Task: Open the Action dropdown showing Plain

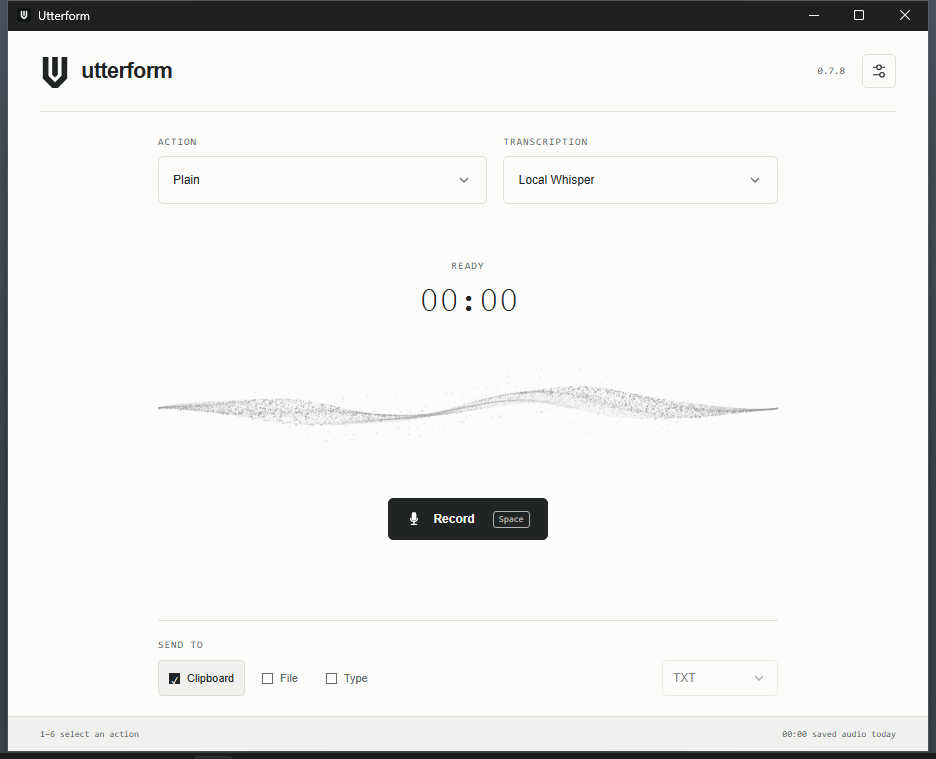Action: point(322,180)
